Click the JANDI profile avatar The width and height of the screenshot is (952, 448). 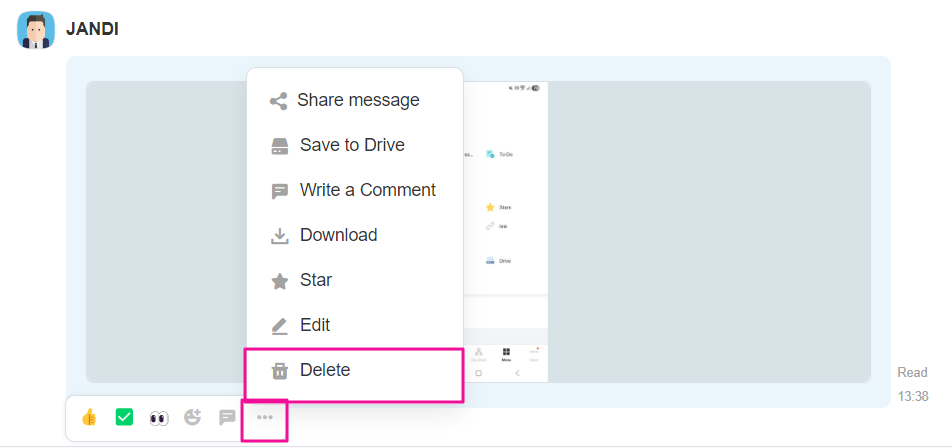[x=35, y=30]
